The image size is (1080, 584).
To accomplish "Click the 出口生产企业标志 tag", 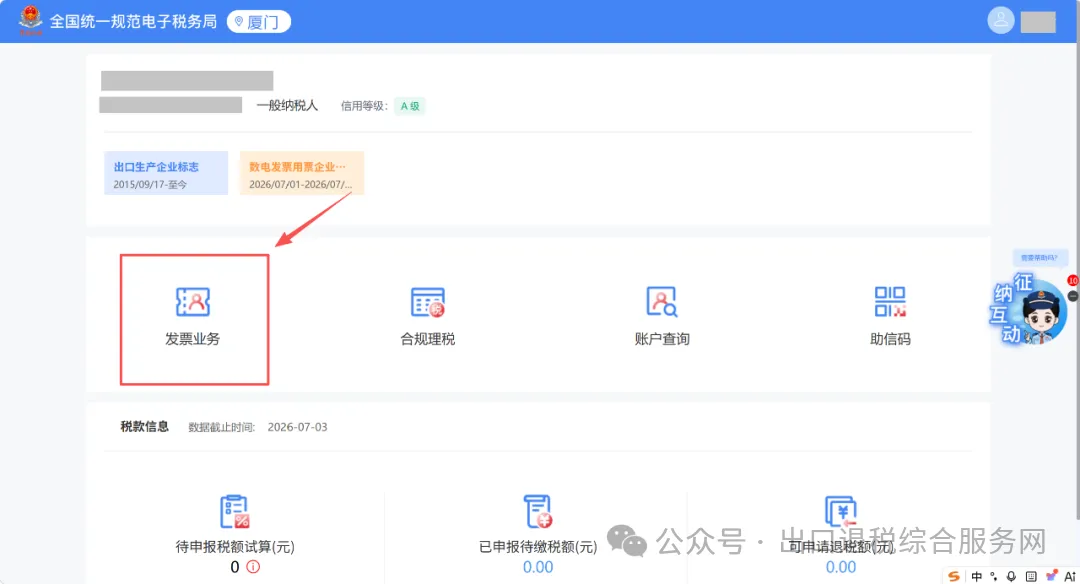I will coord(166,173).
